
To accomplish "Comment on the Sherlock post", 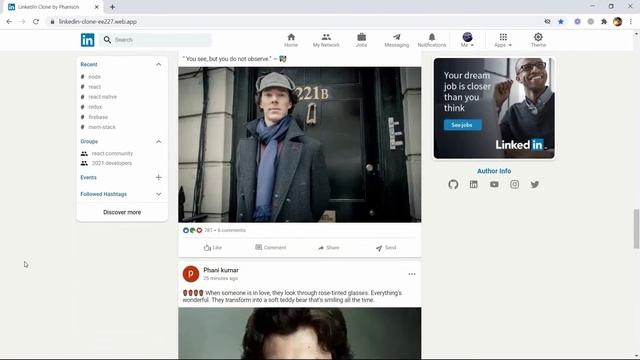I will [x=270, y=247].
